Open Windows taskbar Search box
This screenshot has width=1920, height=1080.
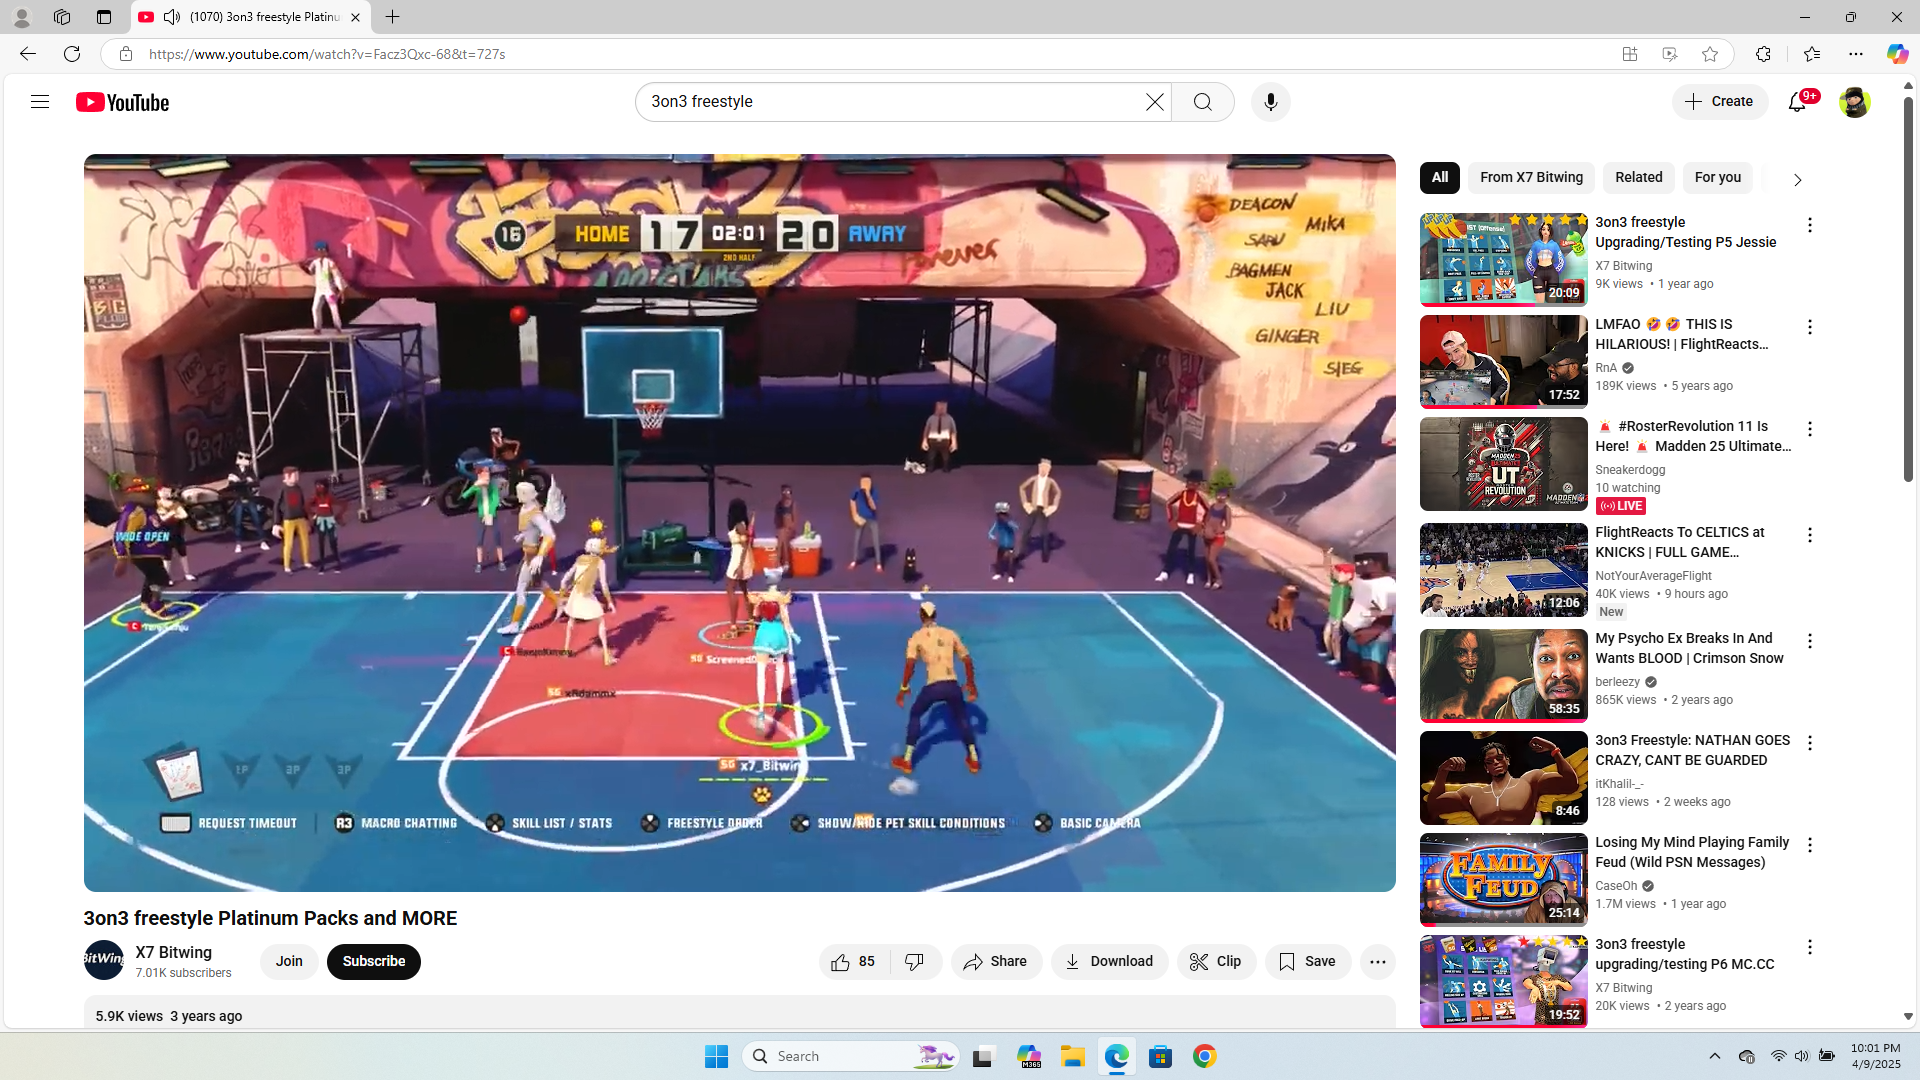tap(852, 1056)
